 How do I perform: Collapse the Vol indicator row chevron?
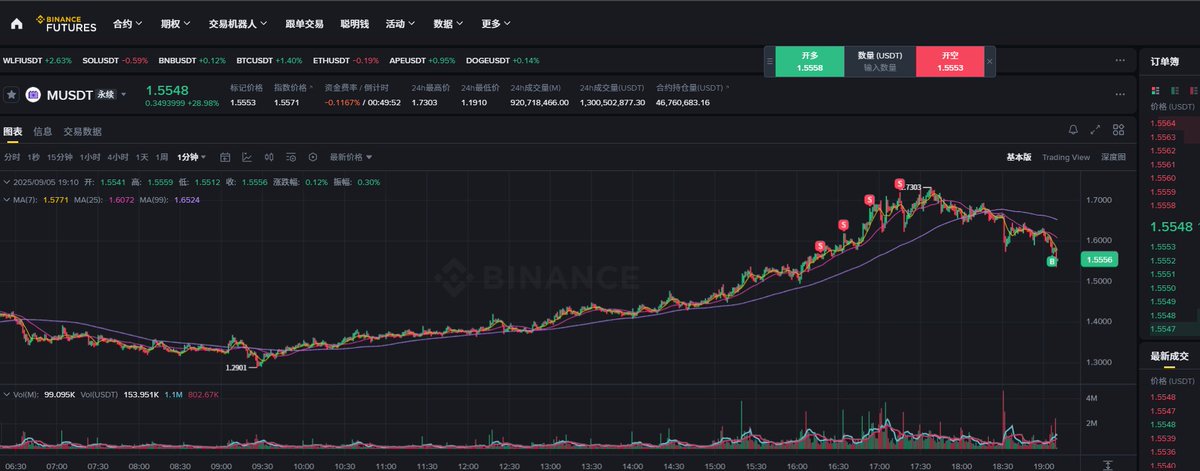(x=4, y=394)
